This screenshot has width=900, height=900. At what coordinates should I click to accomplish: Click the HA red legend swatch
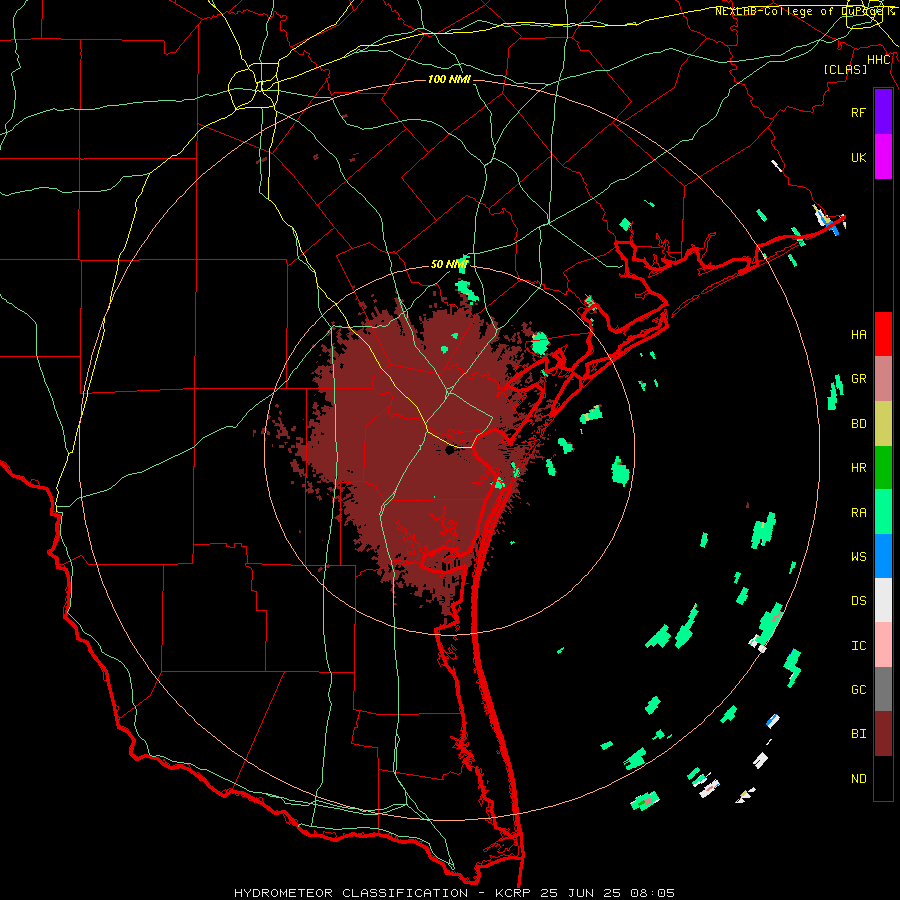[x=883, y=334]
